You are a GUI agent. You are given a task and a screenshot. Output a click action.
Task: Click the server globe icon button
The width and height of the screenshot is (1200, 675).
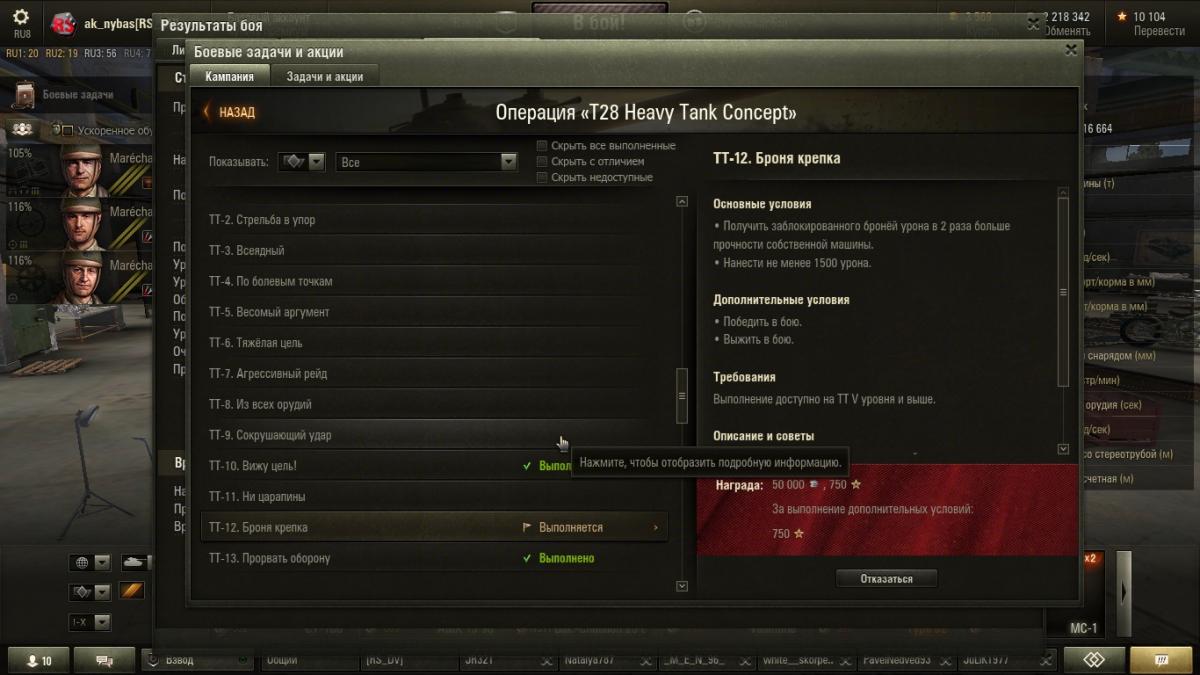81,563
